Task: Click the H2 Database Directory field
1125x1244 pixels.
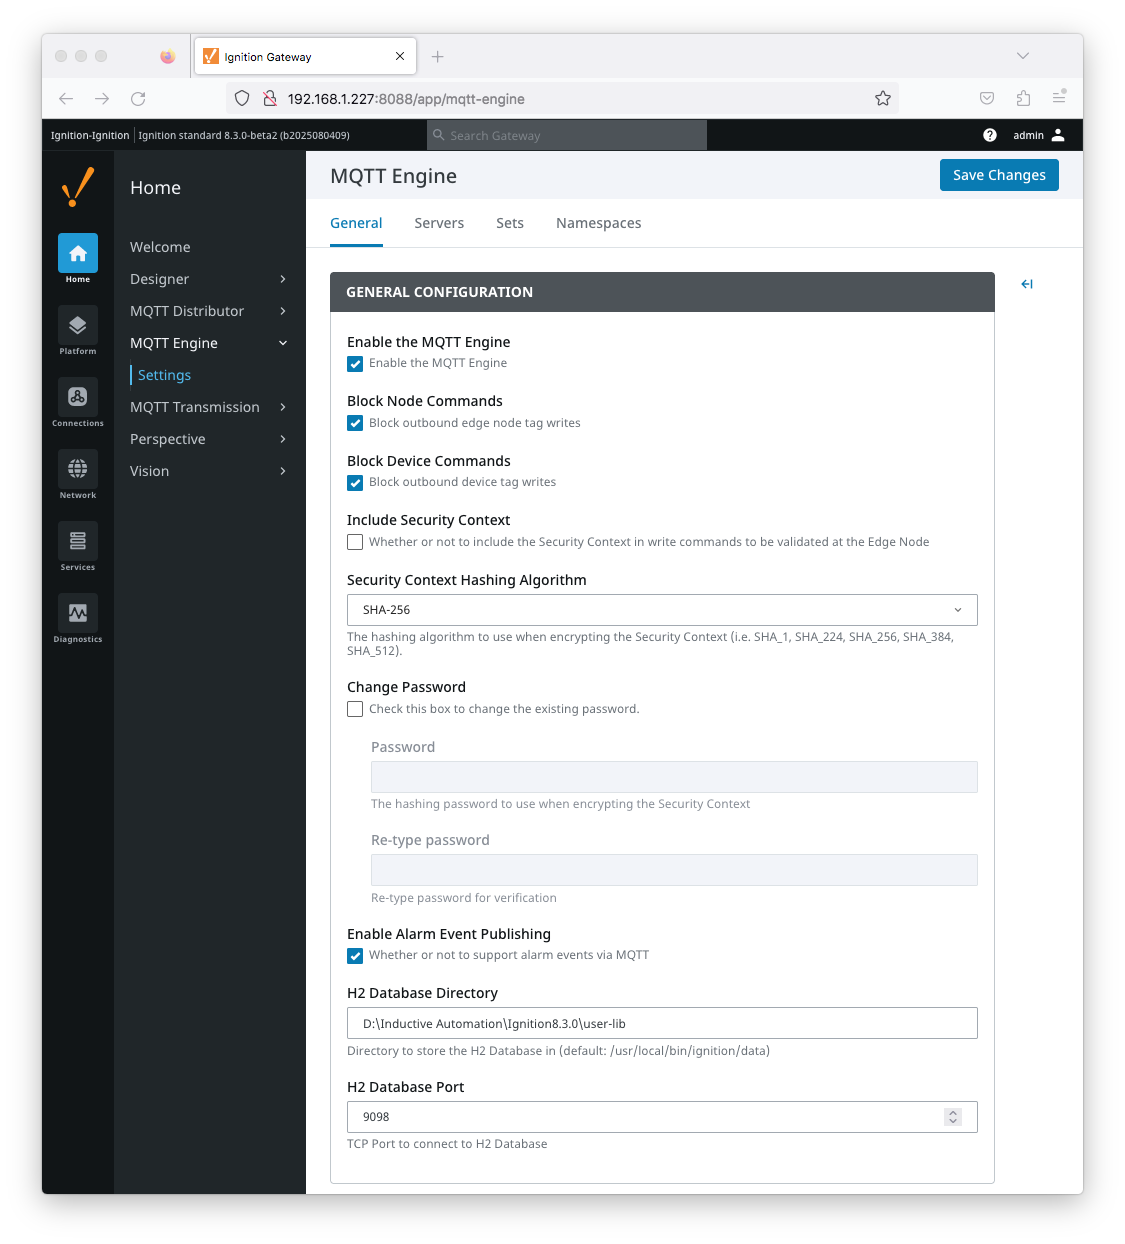Action: (662, 1023)
